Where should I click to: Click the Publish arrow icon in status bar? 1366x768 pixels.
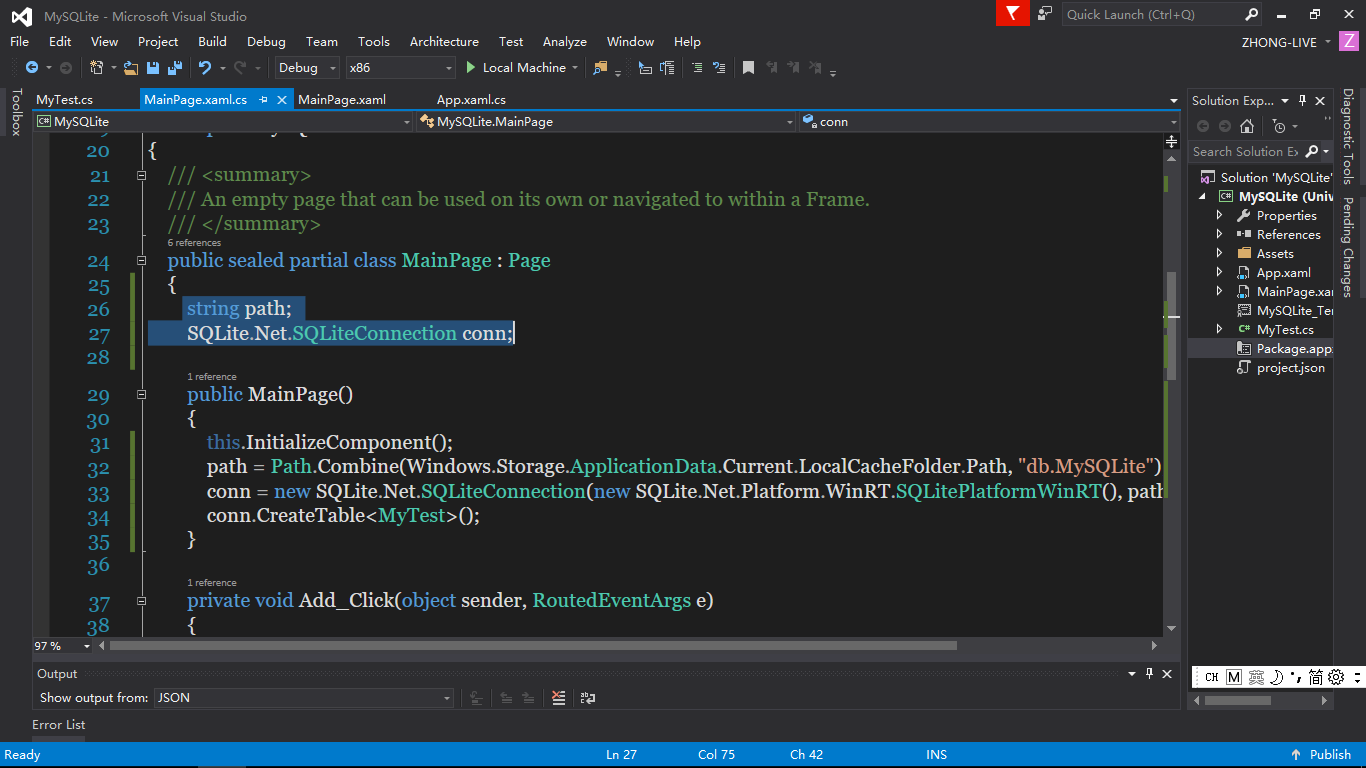click(1296, 755)
